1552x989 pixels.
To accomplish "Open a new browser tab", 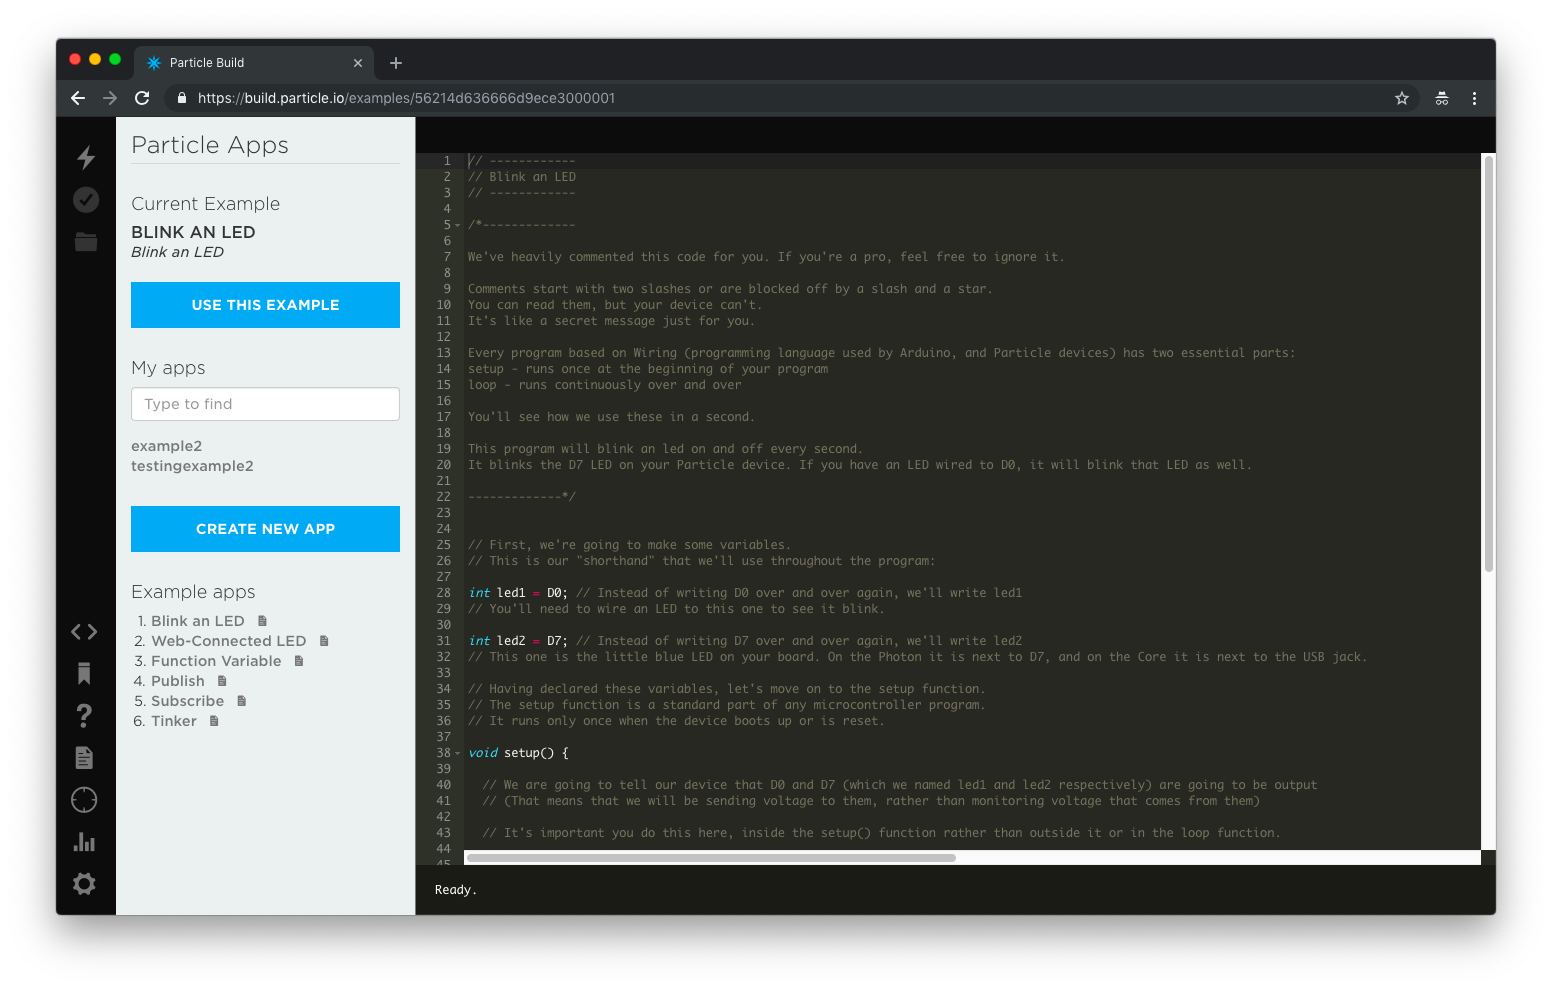I will [396, 63].
